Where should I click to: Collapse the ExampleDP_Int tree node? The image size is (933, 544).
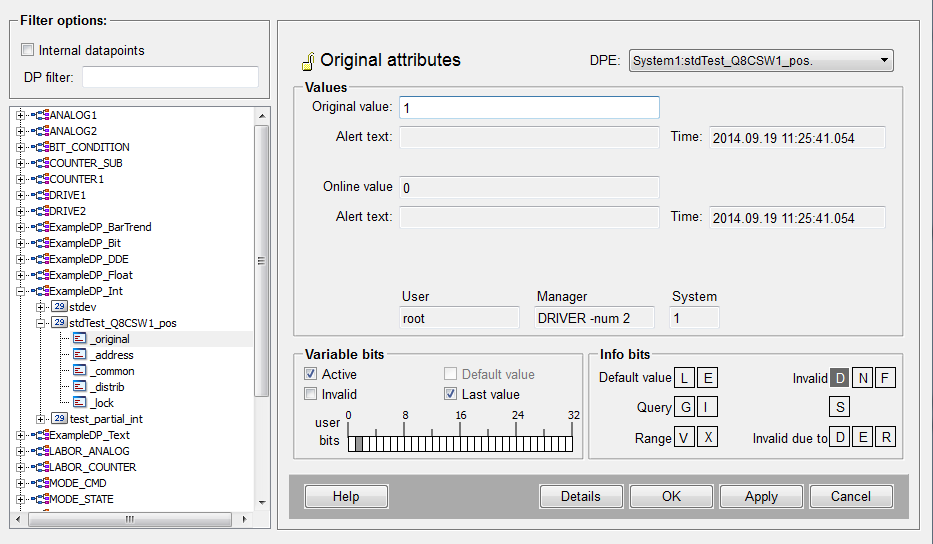(20, 291)
